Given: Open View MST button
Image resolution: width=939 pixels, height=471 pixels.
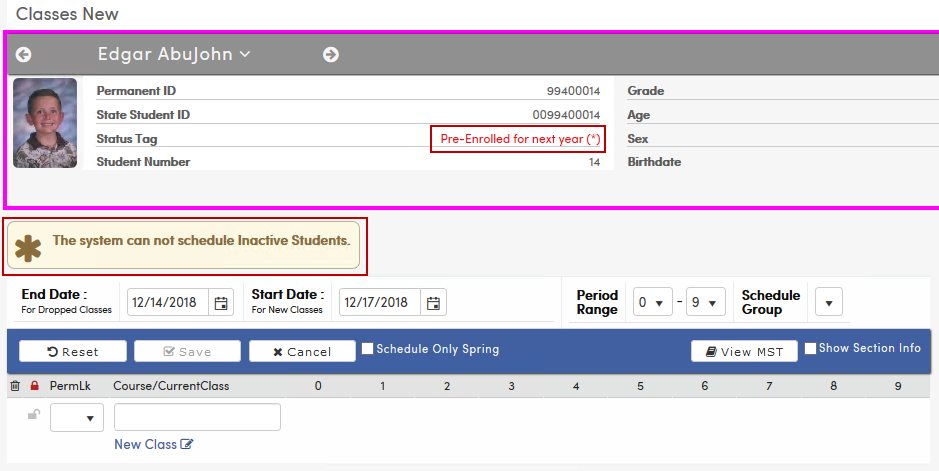Looking at the screenshot, I should click(744, 351).
